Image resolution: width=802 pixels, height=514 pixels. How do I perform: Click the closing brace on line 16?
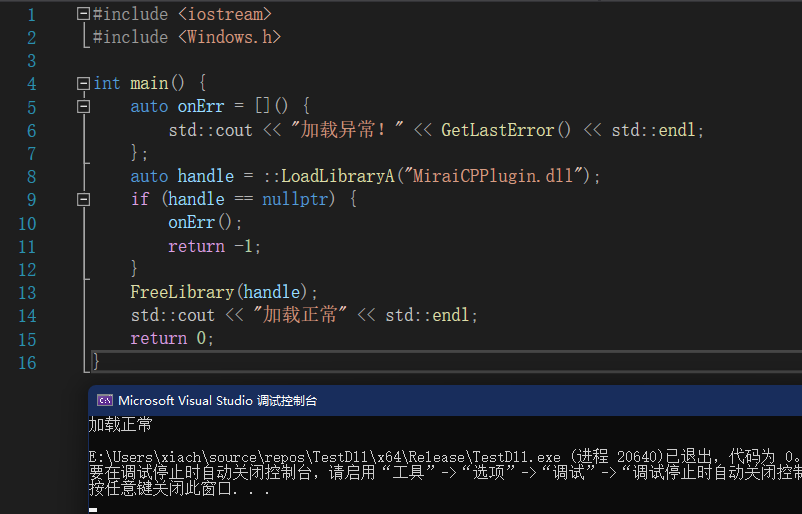(96, 361)
